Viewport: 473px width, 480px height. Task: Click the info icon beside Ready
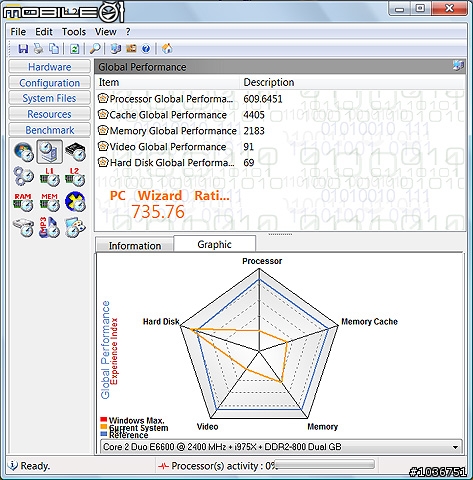click(x=13, y=465)
